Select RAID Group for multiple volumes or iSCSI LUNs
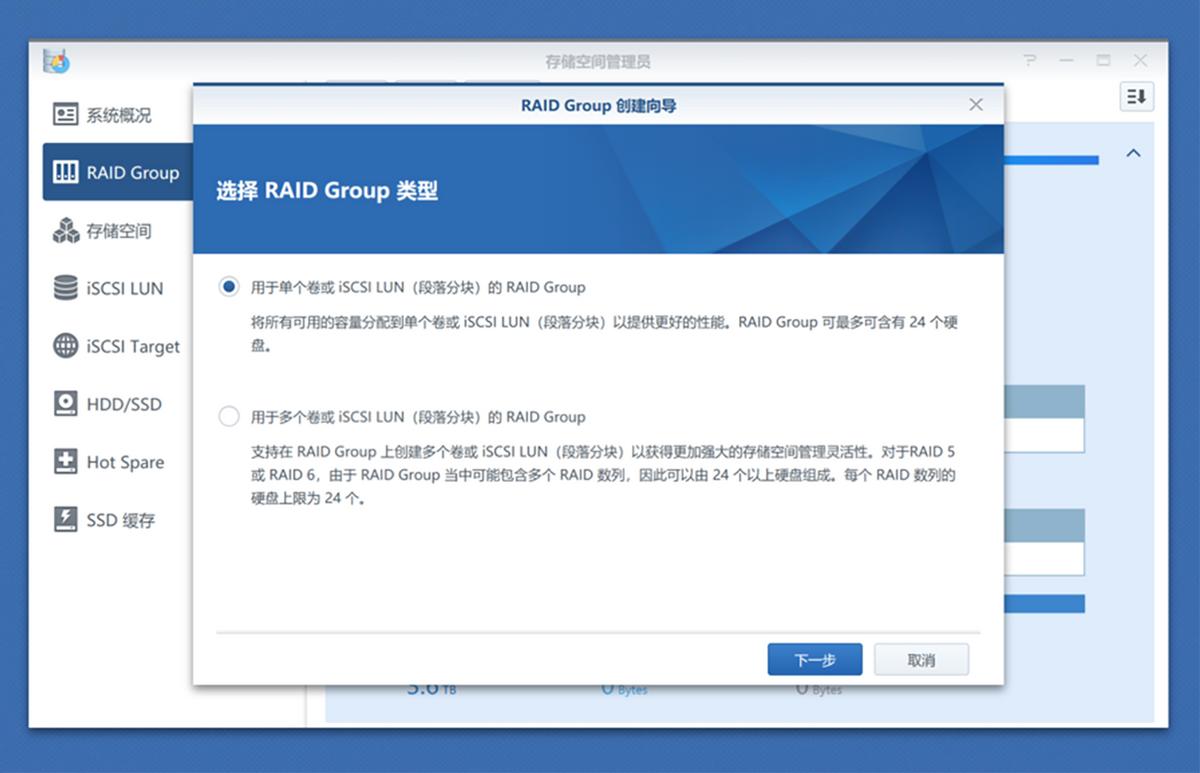This screenshot has height=773, width=1200. pyautogui.click(x=229, y=413)
